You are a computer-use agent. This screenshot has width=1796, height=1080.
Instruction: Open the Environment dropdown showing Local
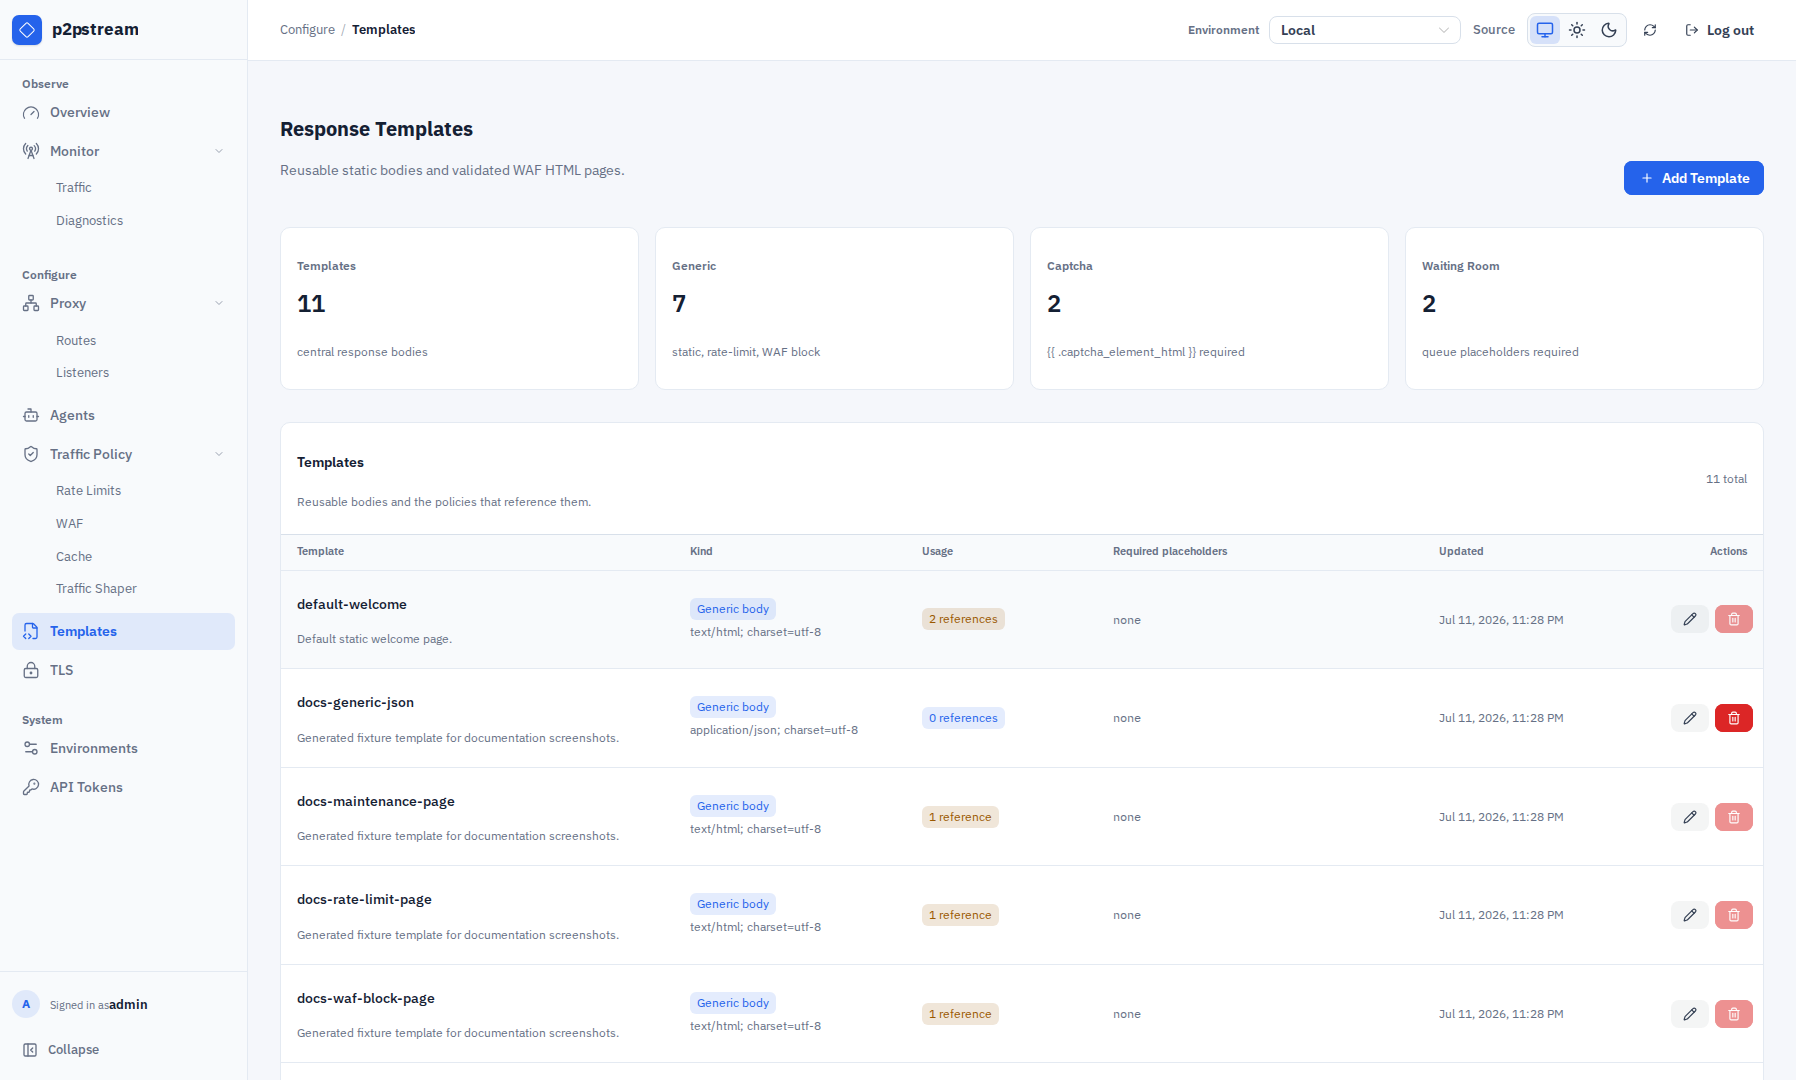[1364, 30]
